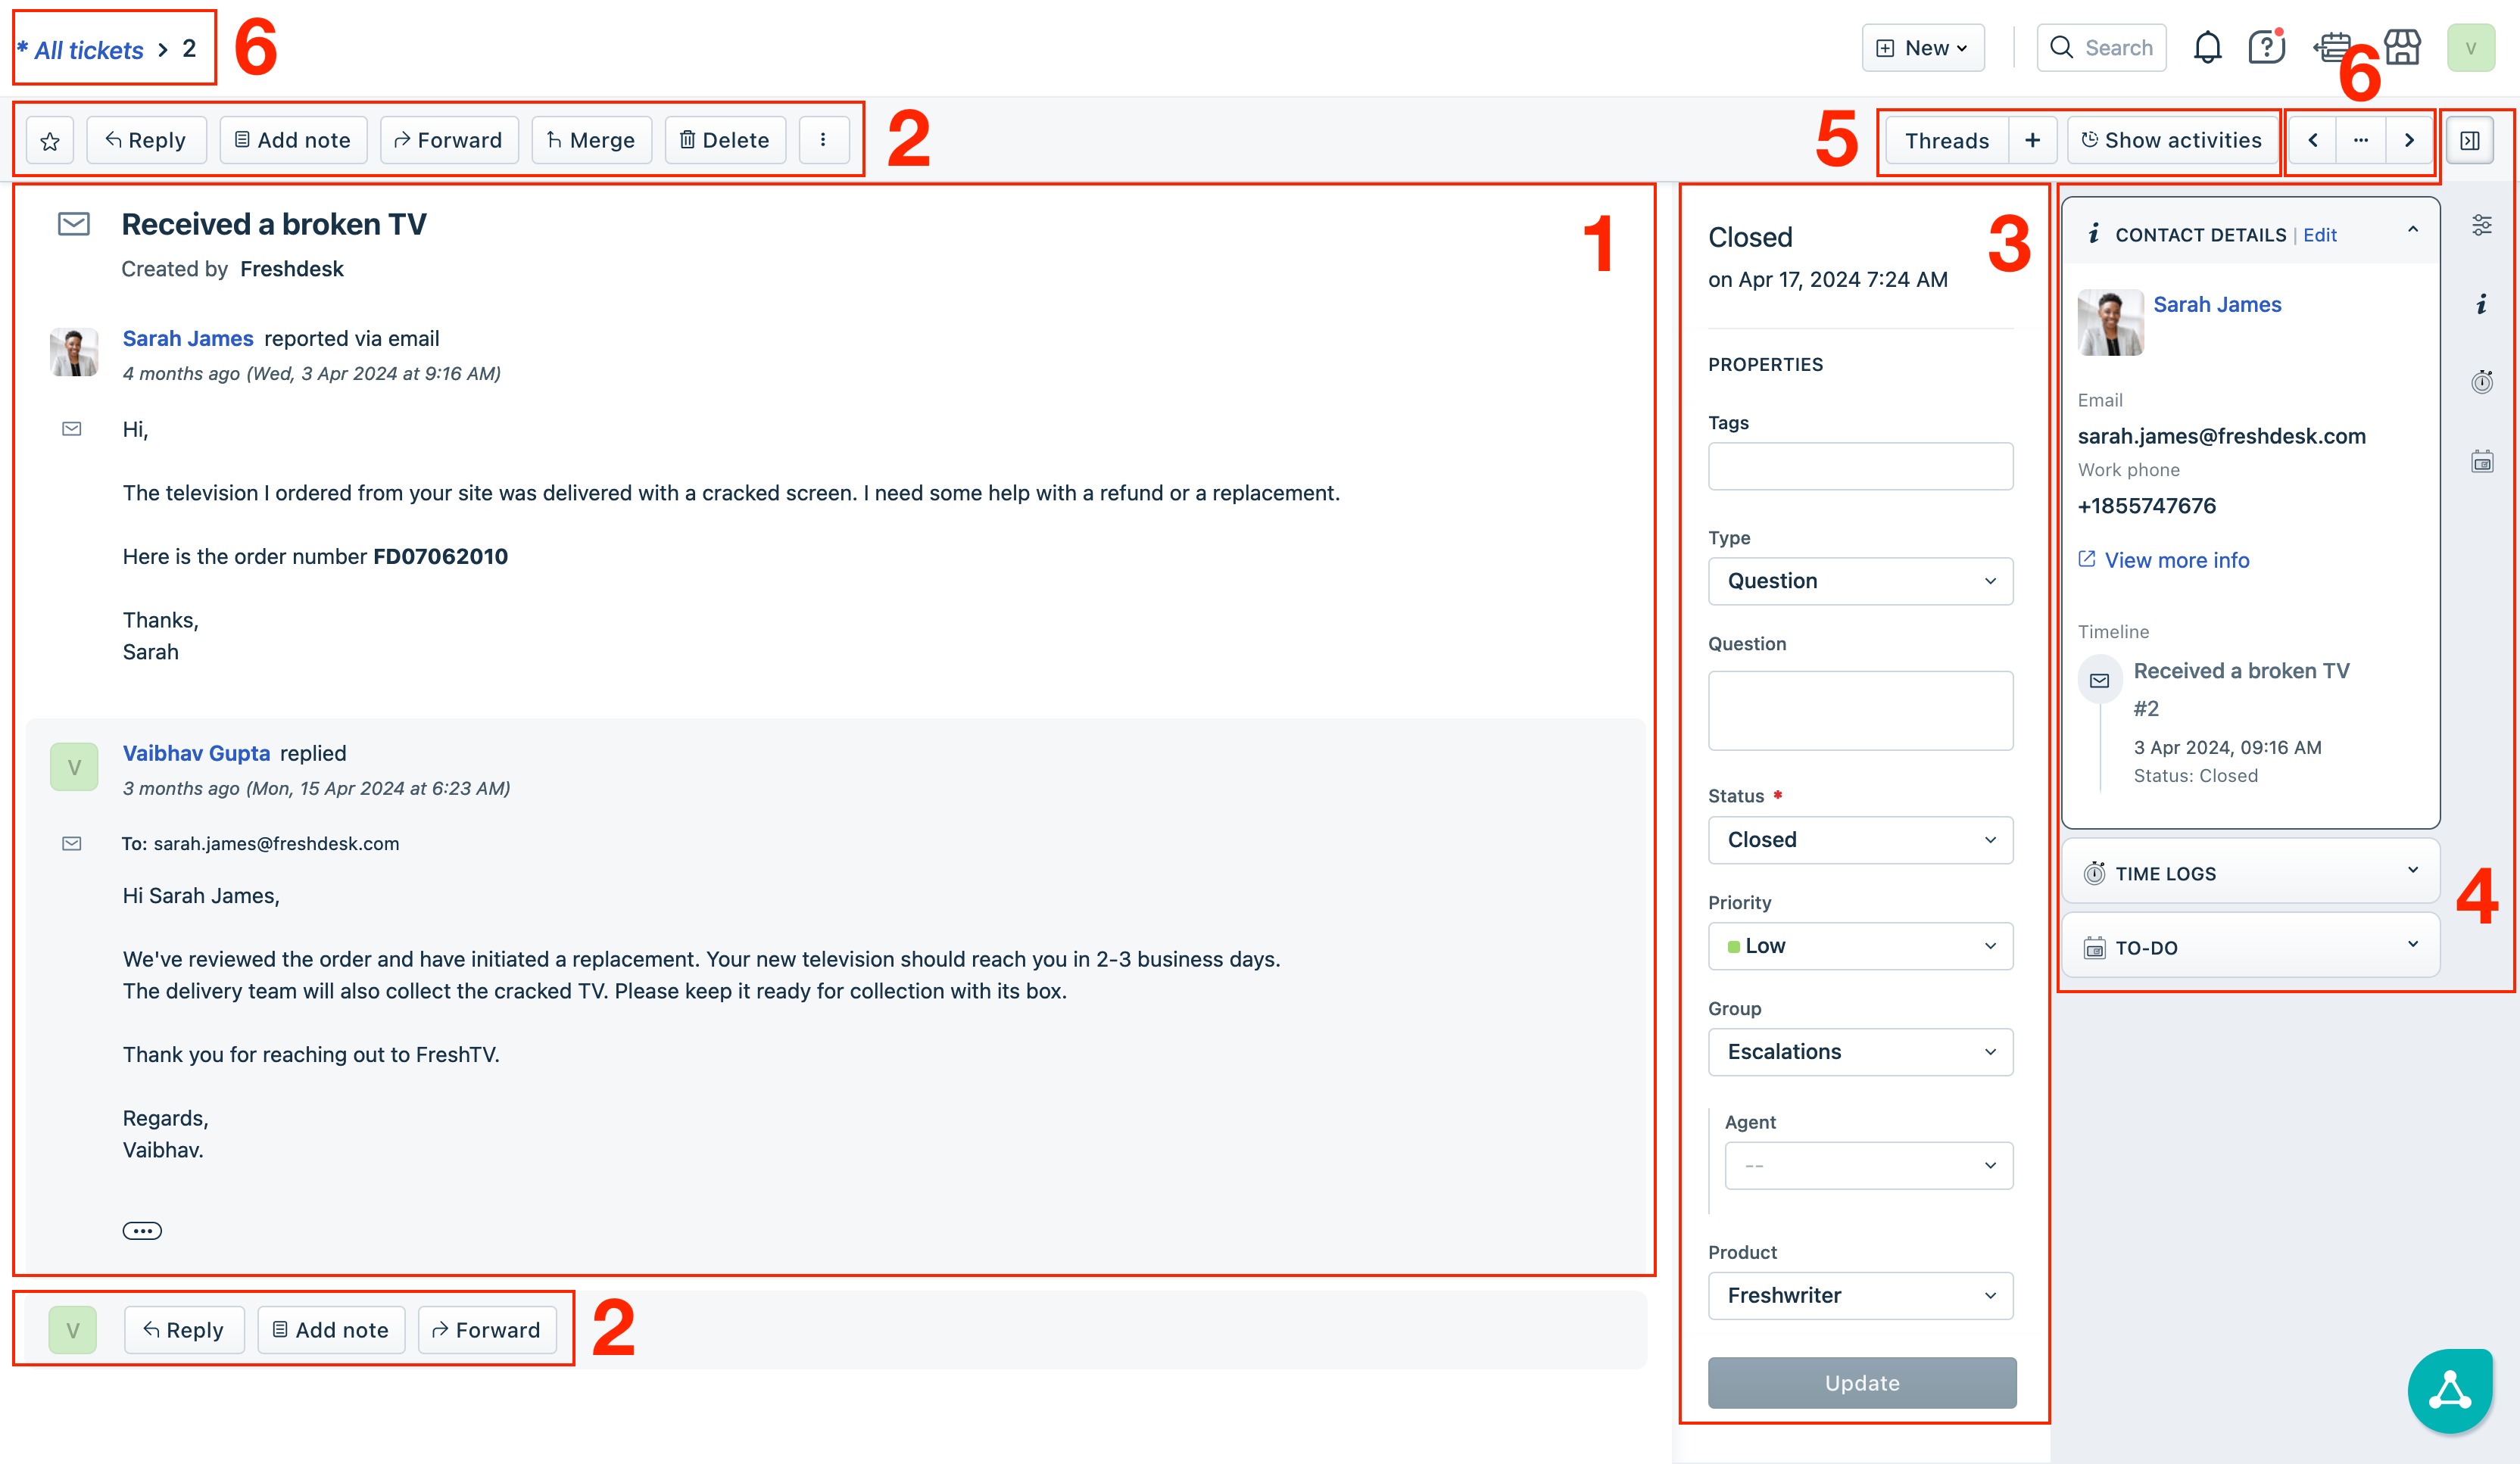
Task: Open Sarah James contact name link
Action: (2217, 304)
